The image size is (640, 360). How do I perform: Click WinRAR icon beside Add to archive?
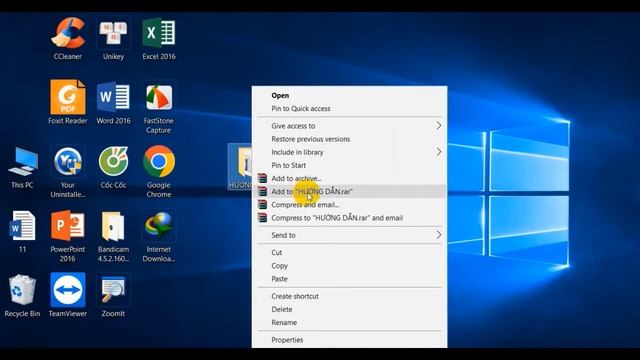(x=262, y=178)
